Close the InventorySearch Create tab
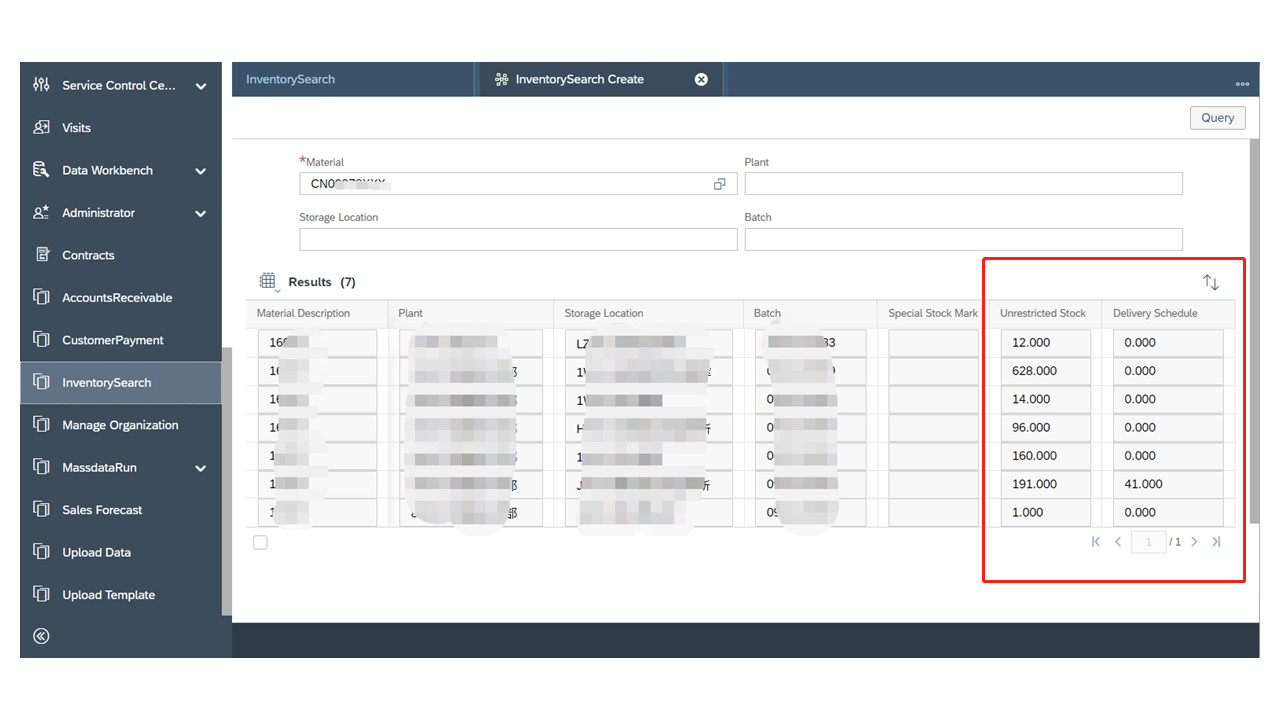Viewport: 1280px width, 720px height. [x=701, y=79]
